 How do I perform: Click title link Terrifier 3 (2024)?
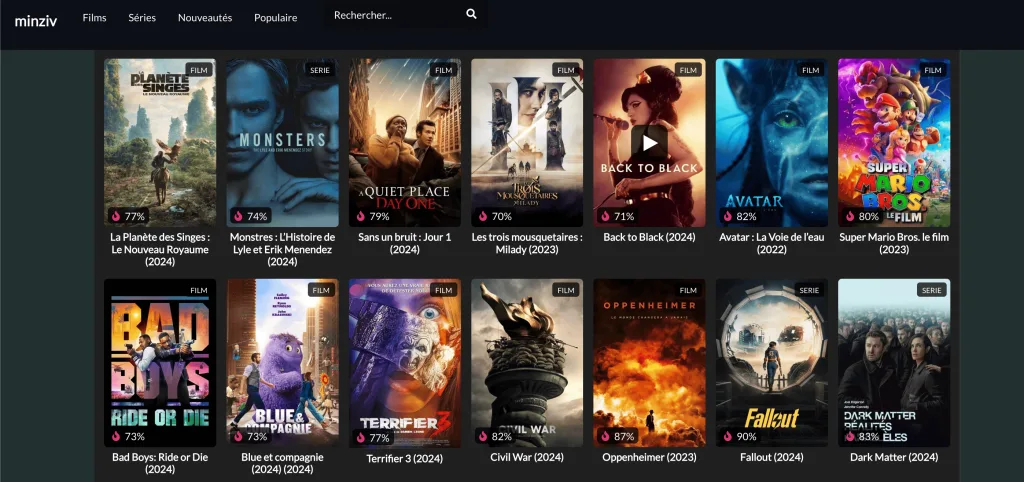[x=405, y=459]
